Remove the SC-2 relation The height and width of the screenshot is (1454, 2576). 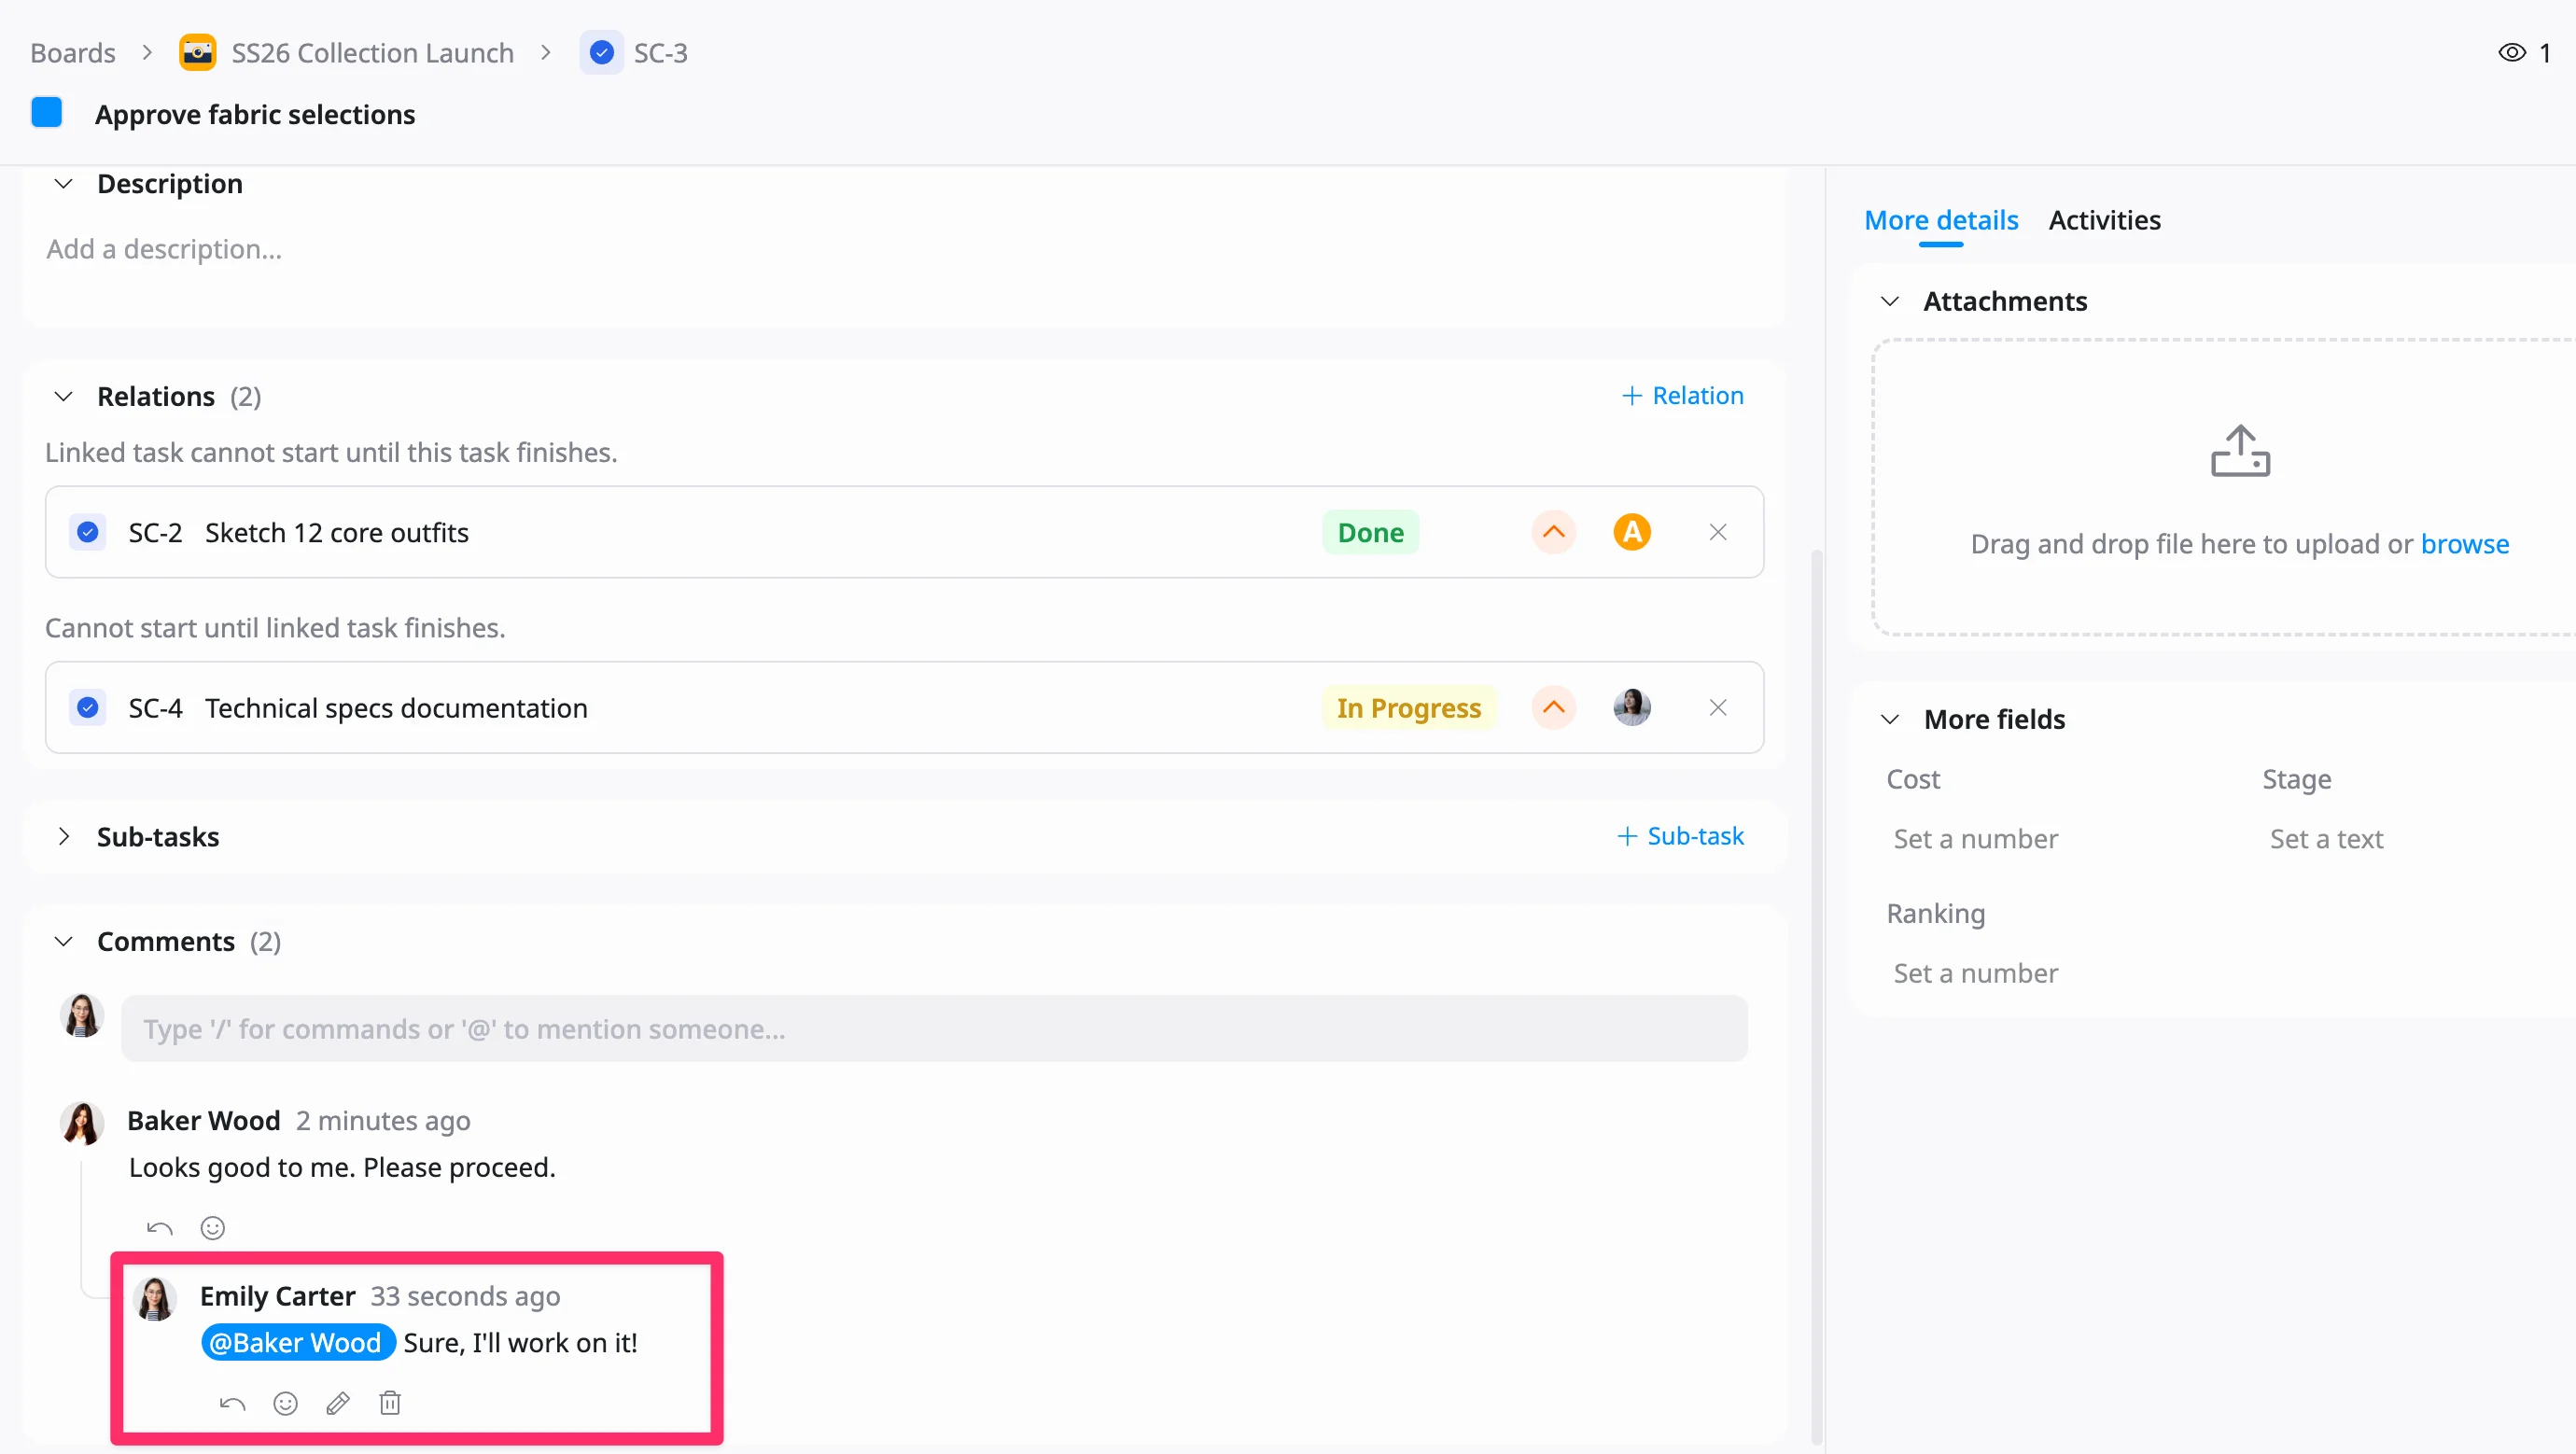(x=1717, y=533)
